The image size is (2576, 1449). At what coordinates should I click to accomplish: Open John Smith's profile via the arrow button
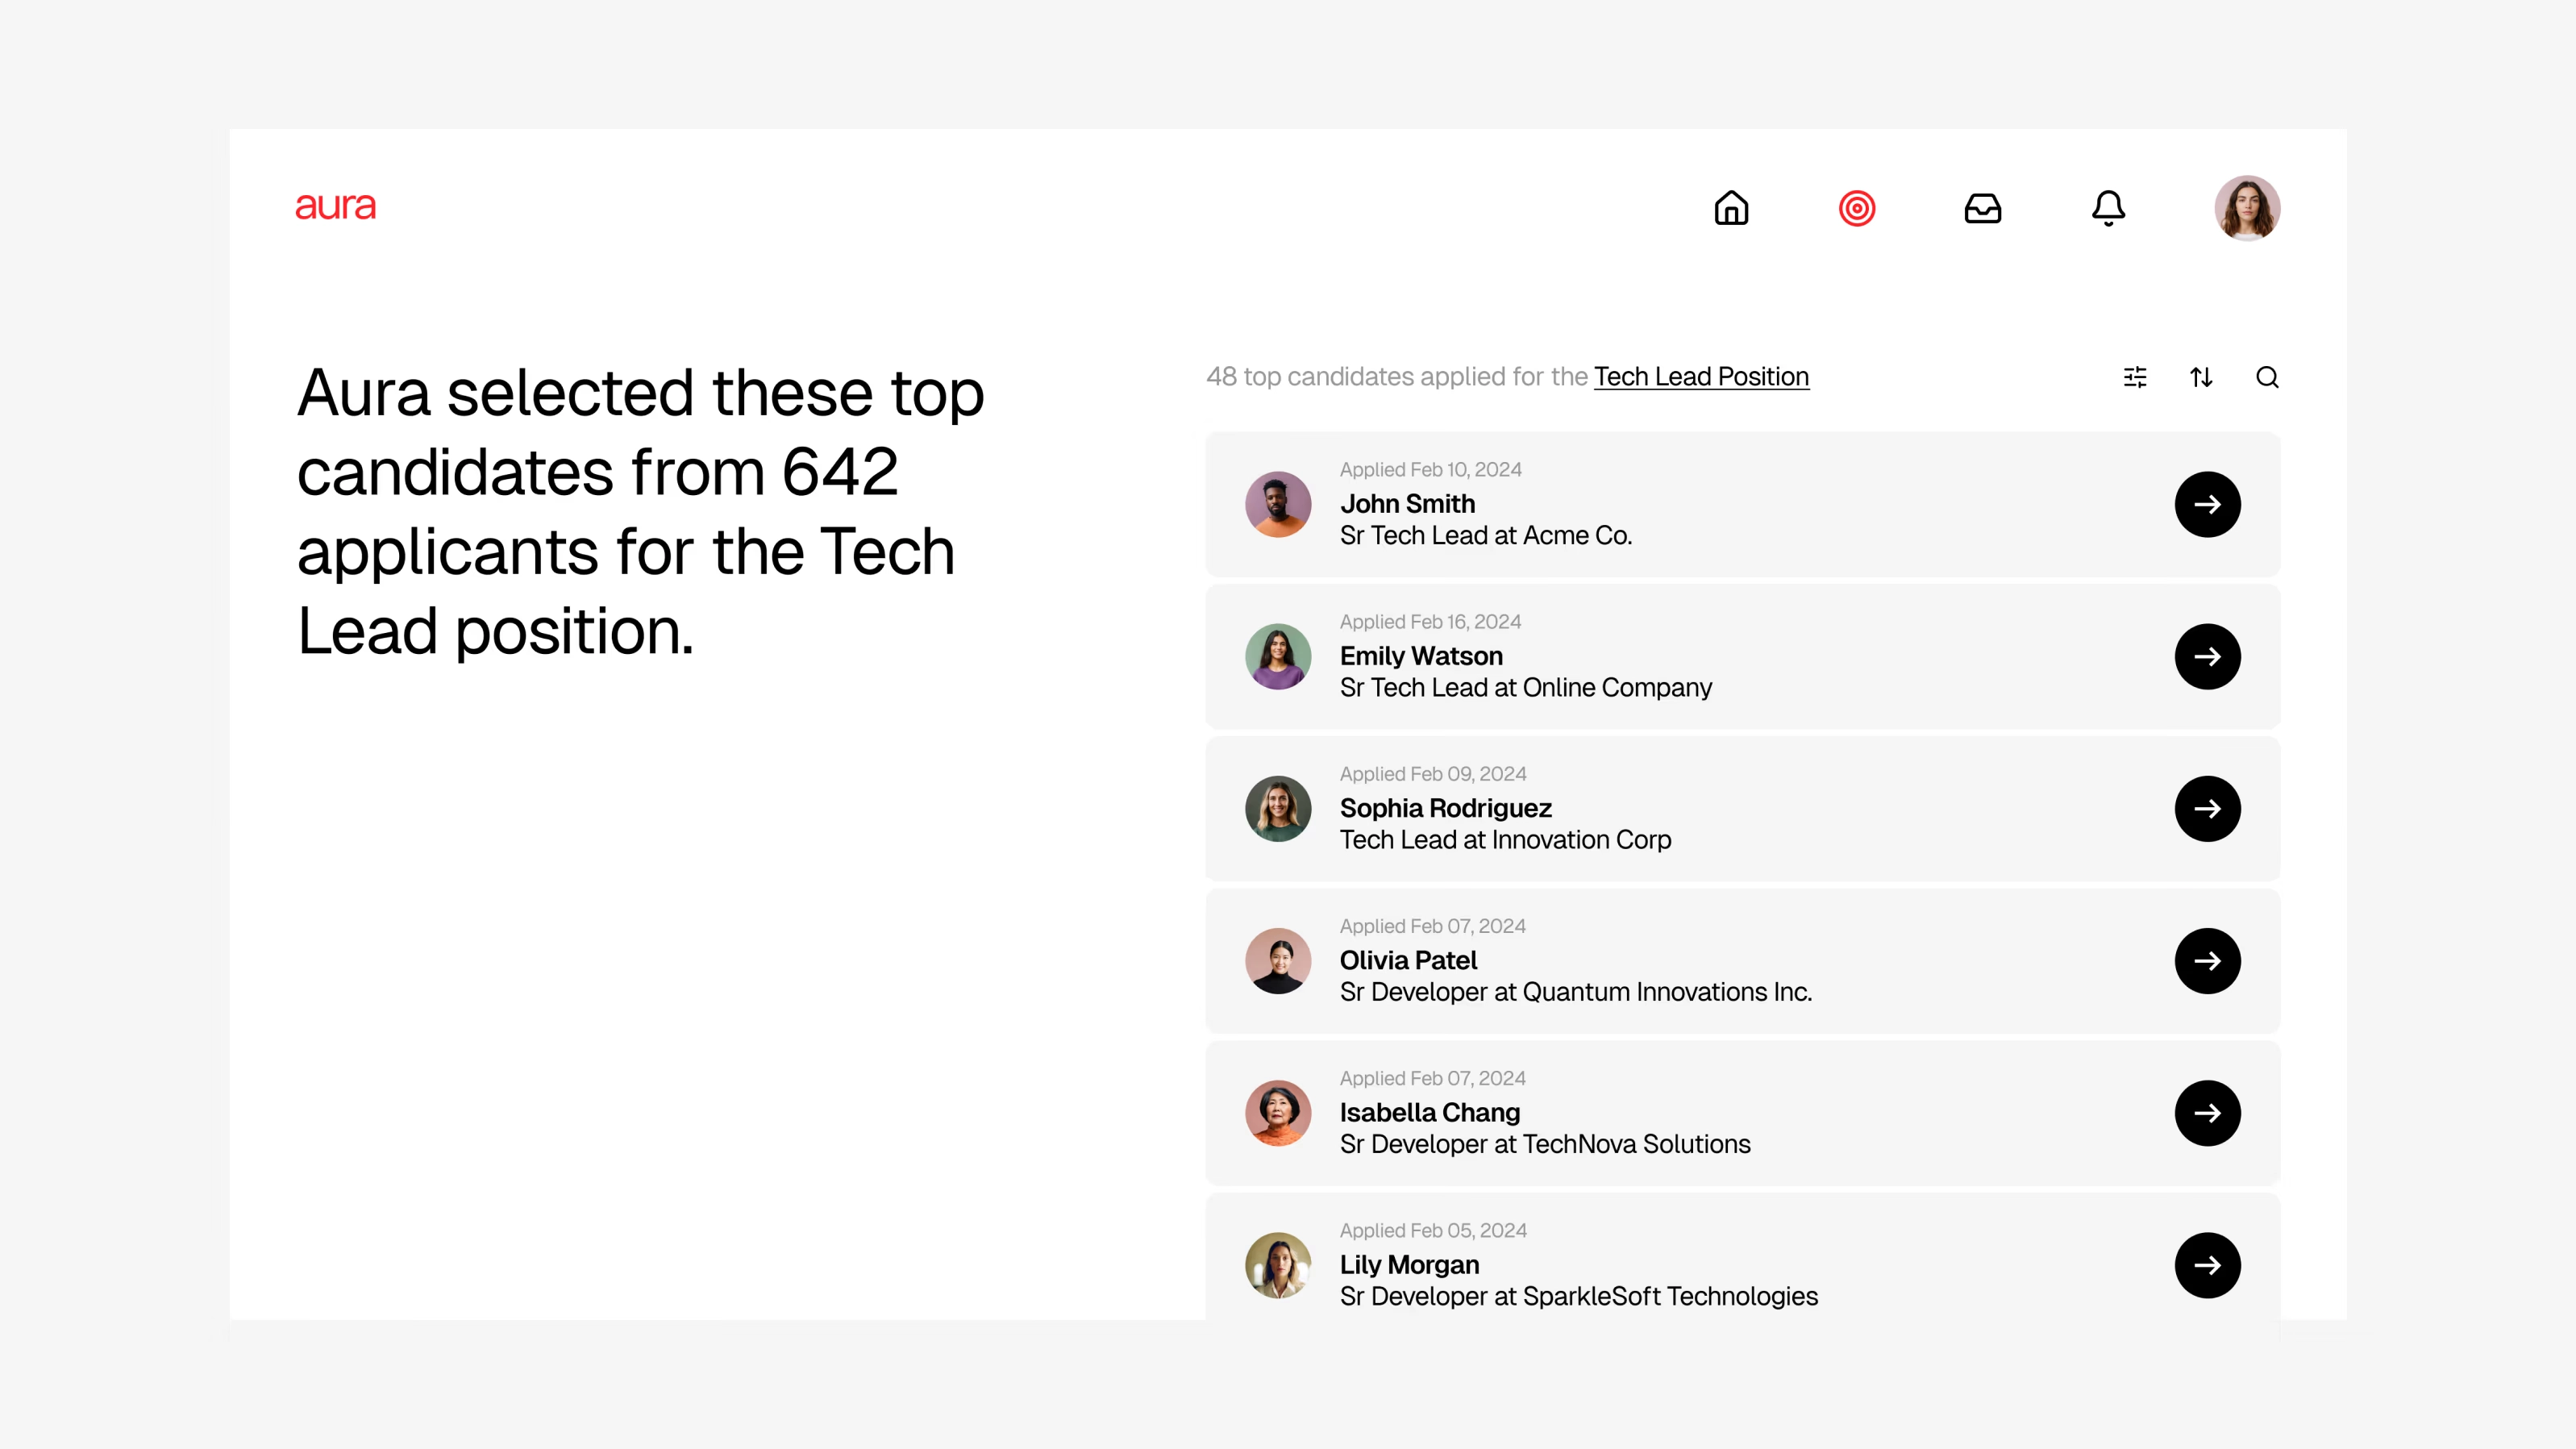[2208, 504]
